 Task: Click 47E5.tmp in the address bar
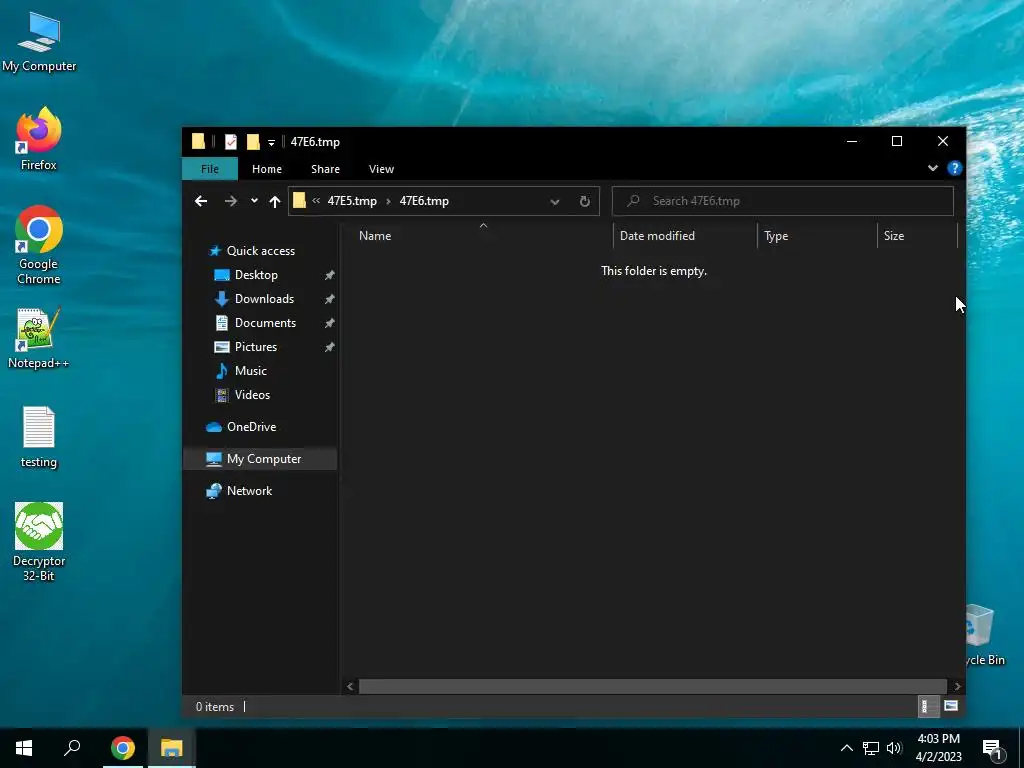[352, 201]
